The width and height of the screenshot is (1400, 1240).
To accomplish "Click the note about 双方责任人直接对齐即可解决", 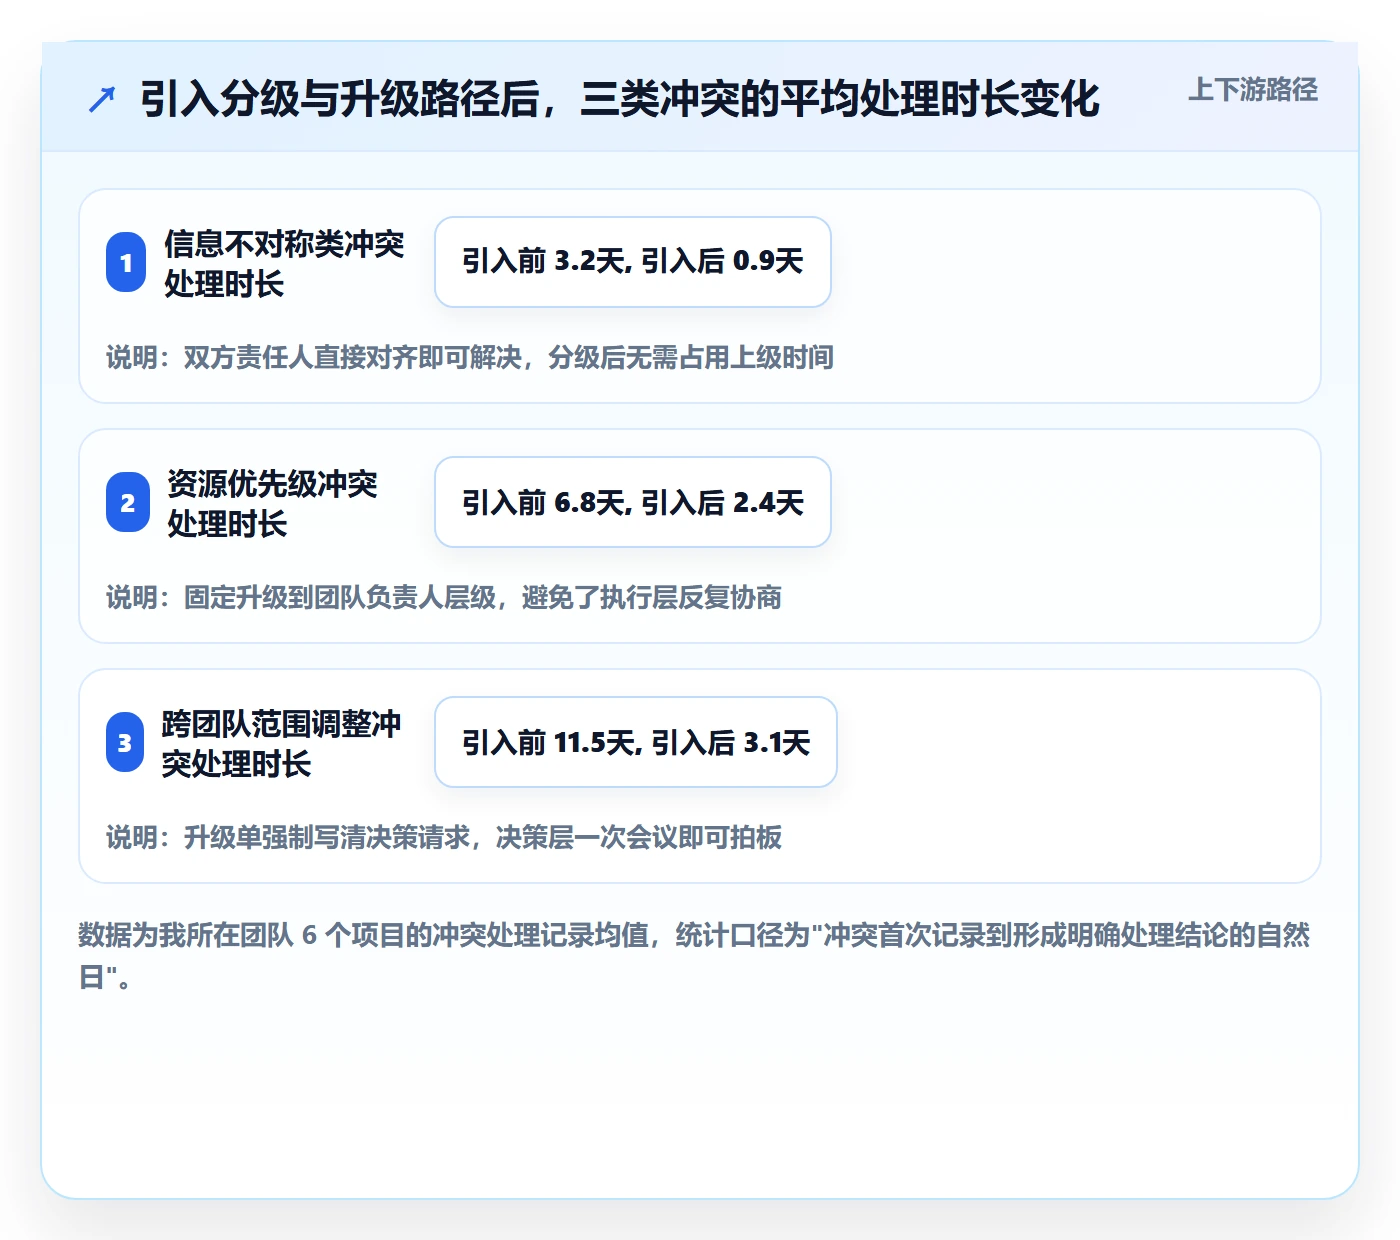I will tap(470, 357).
